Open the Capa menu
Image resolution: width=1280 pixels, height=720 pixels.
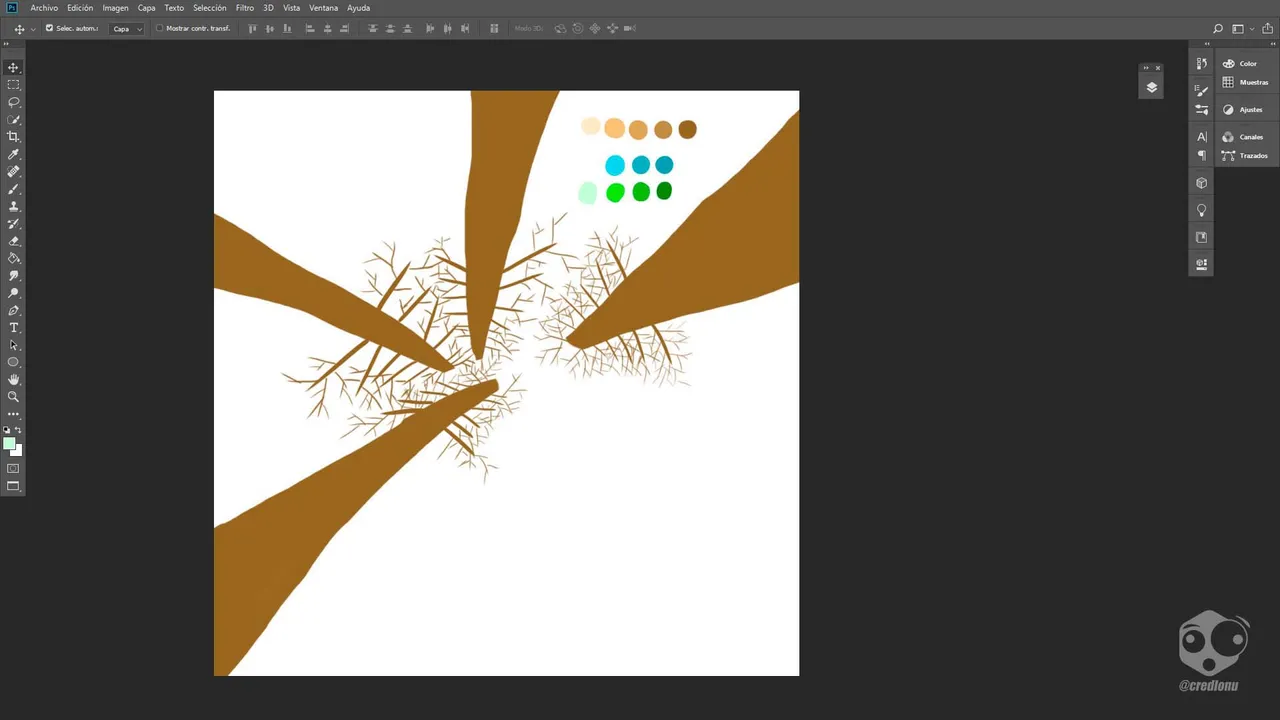click(146, 8)
